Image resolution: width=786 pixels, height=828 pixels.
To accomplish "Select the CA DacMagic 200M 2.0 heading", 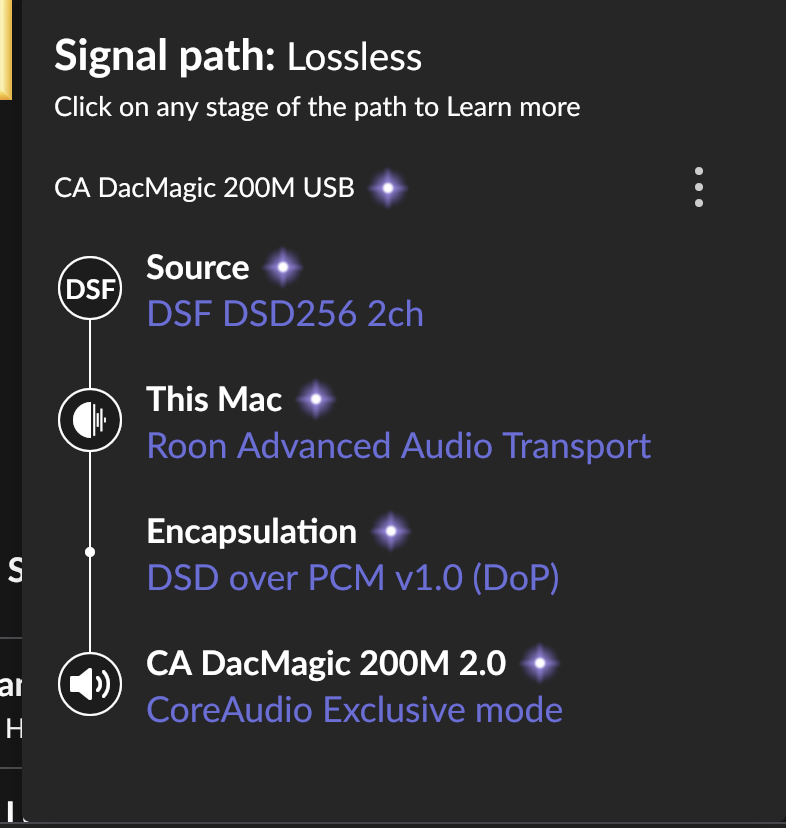I will click(326, 663).
